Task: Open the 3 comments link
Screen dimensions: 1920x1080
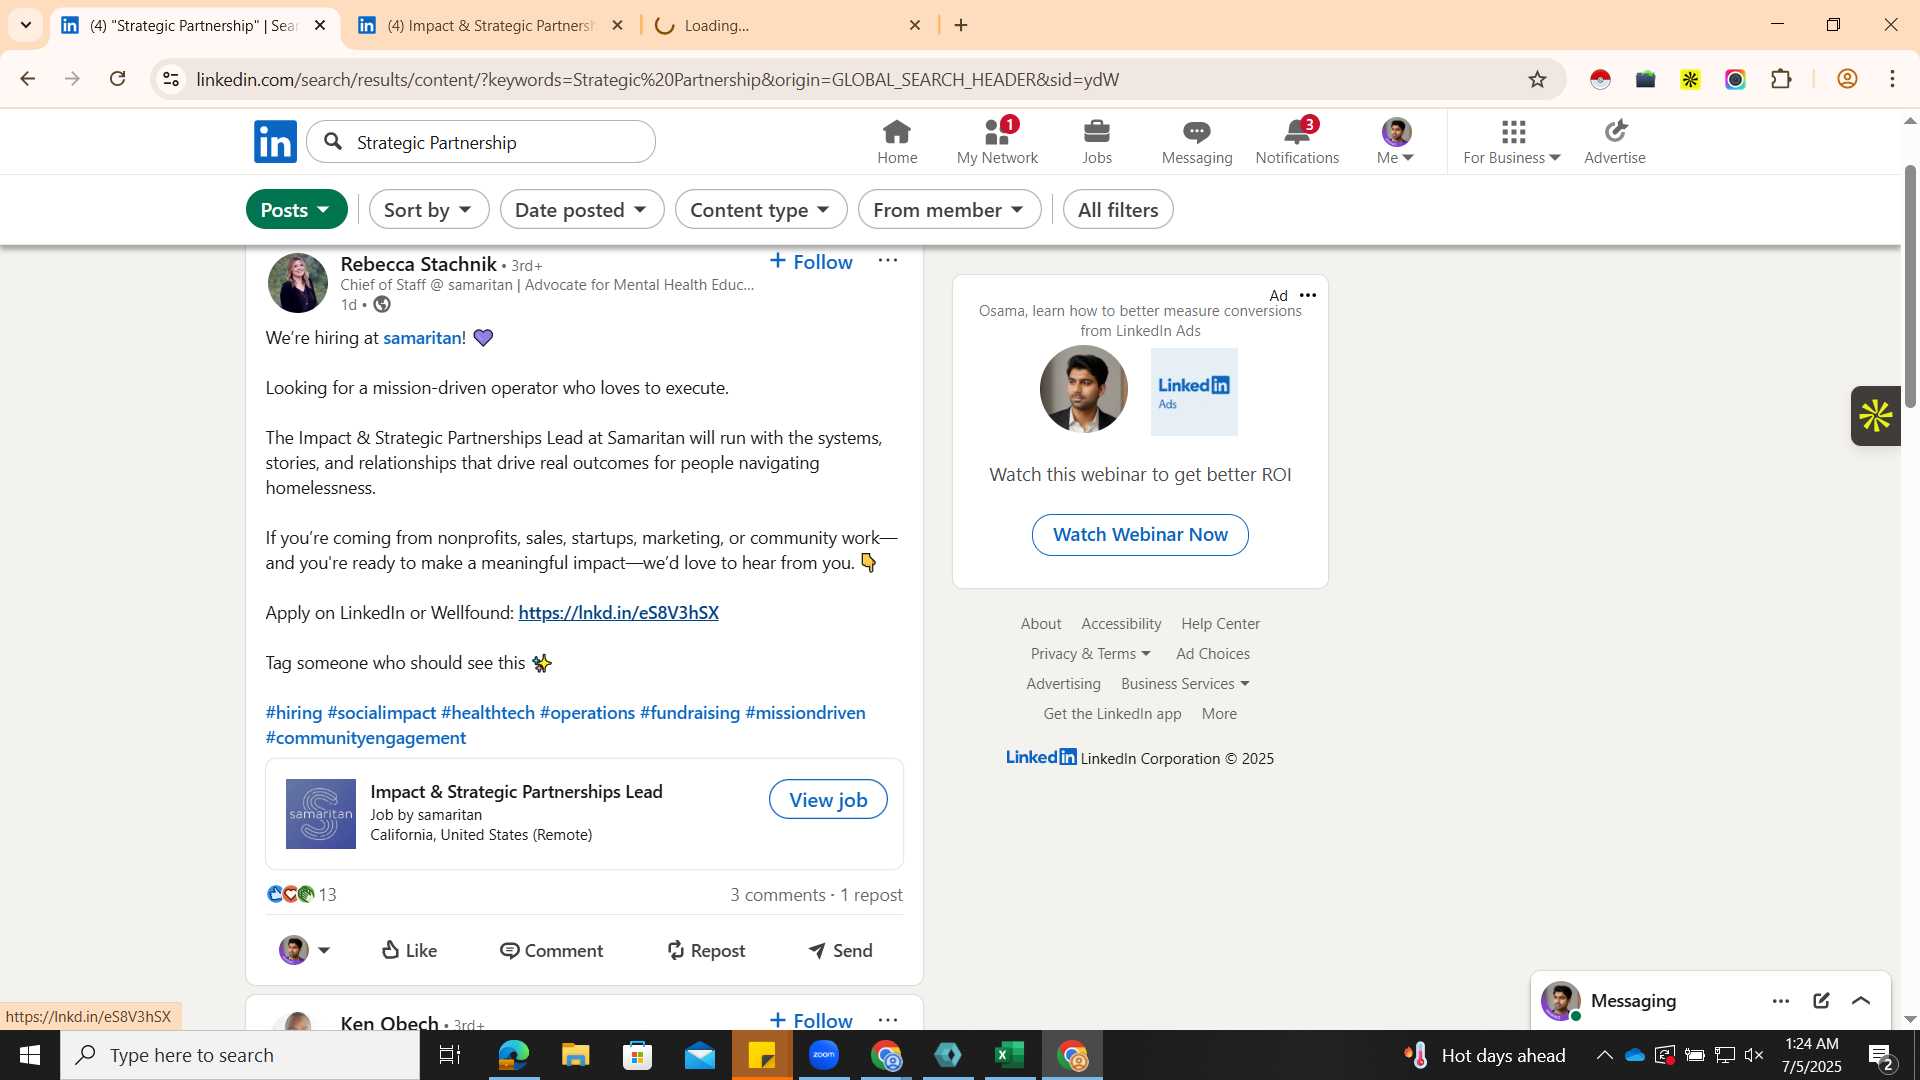Action: click(778, 895)
